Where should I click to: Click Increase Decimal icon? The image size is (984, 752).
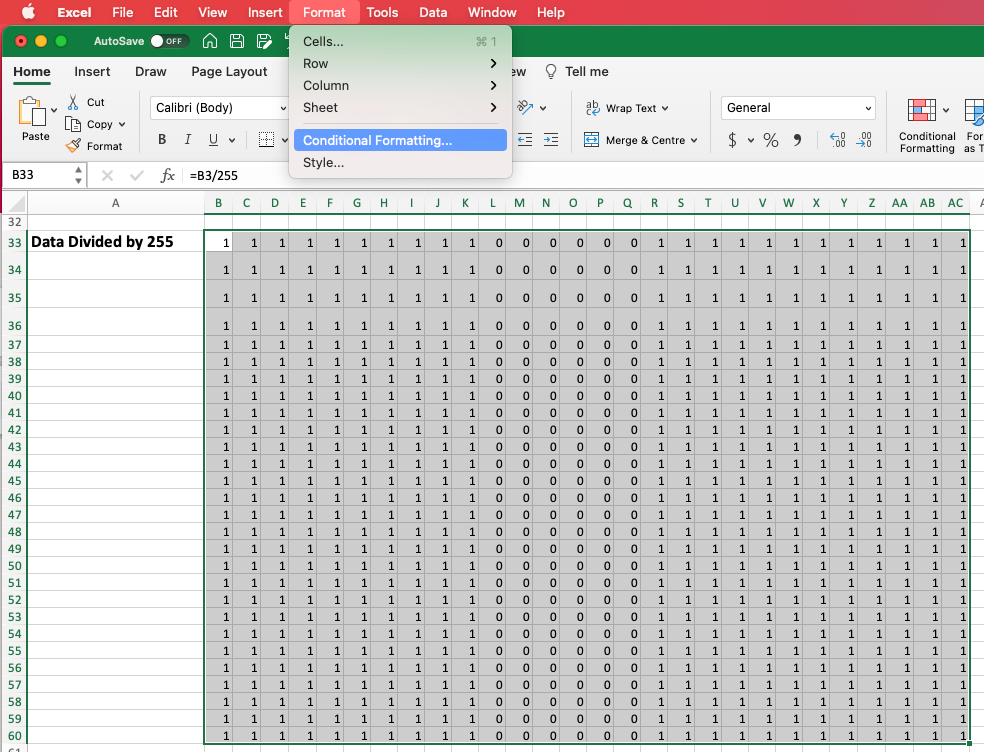pyautogui.click(x=837, y=139)
